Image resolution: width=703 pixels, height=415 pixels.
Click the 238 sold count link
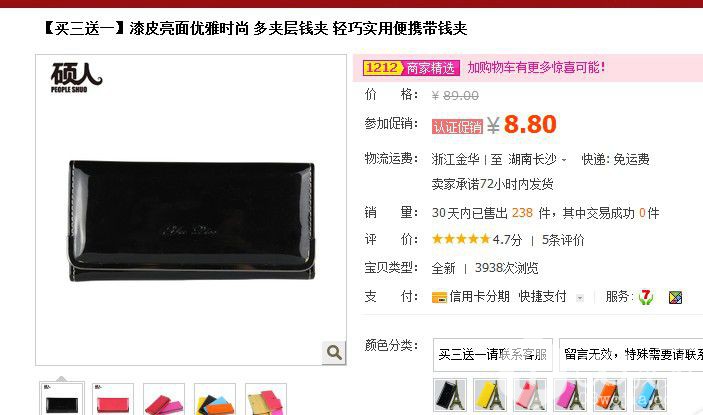[x=522, y=212]
